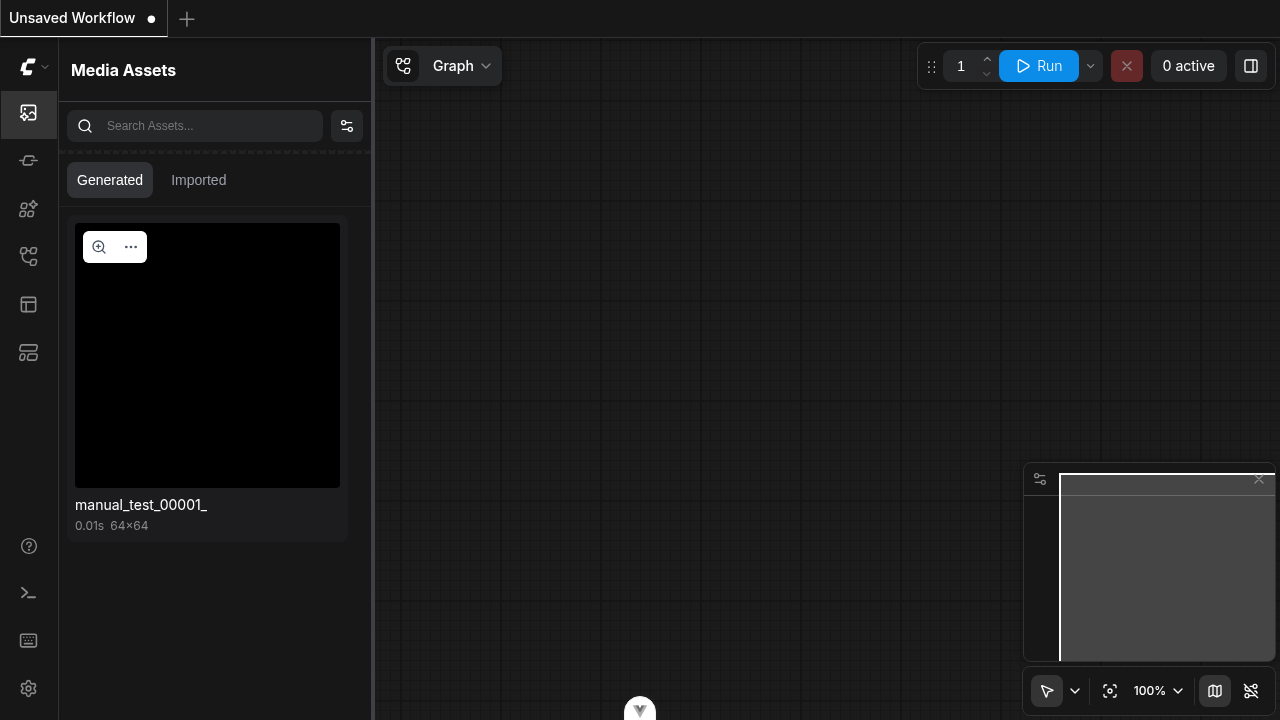Toggle the console terminal icon
This screenshot has width=1280, height=720.
click(x=28, y=593)
